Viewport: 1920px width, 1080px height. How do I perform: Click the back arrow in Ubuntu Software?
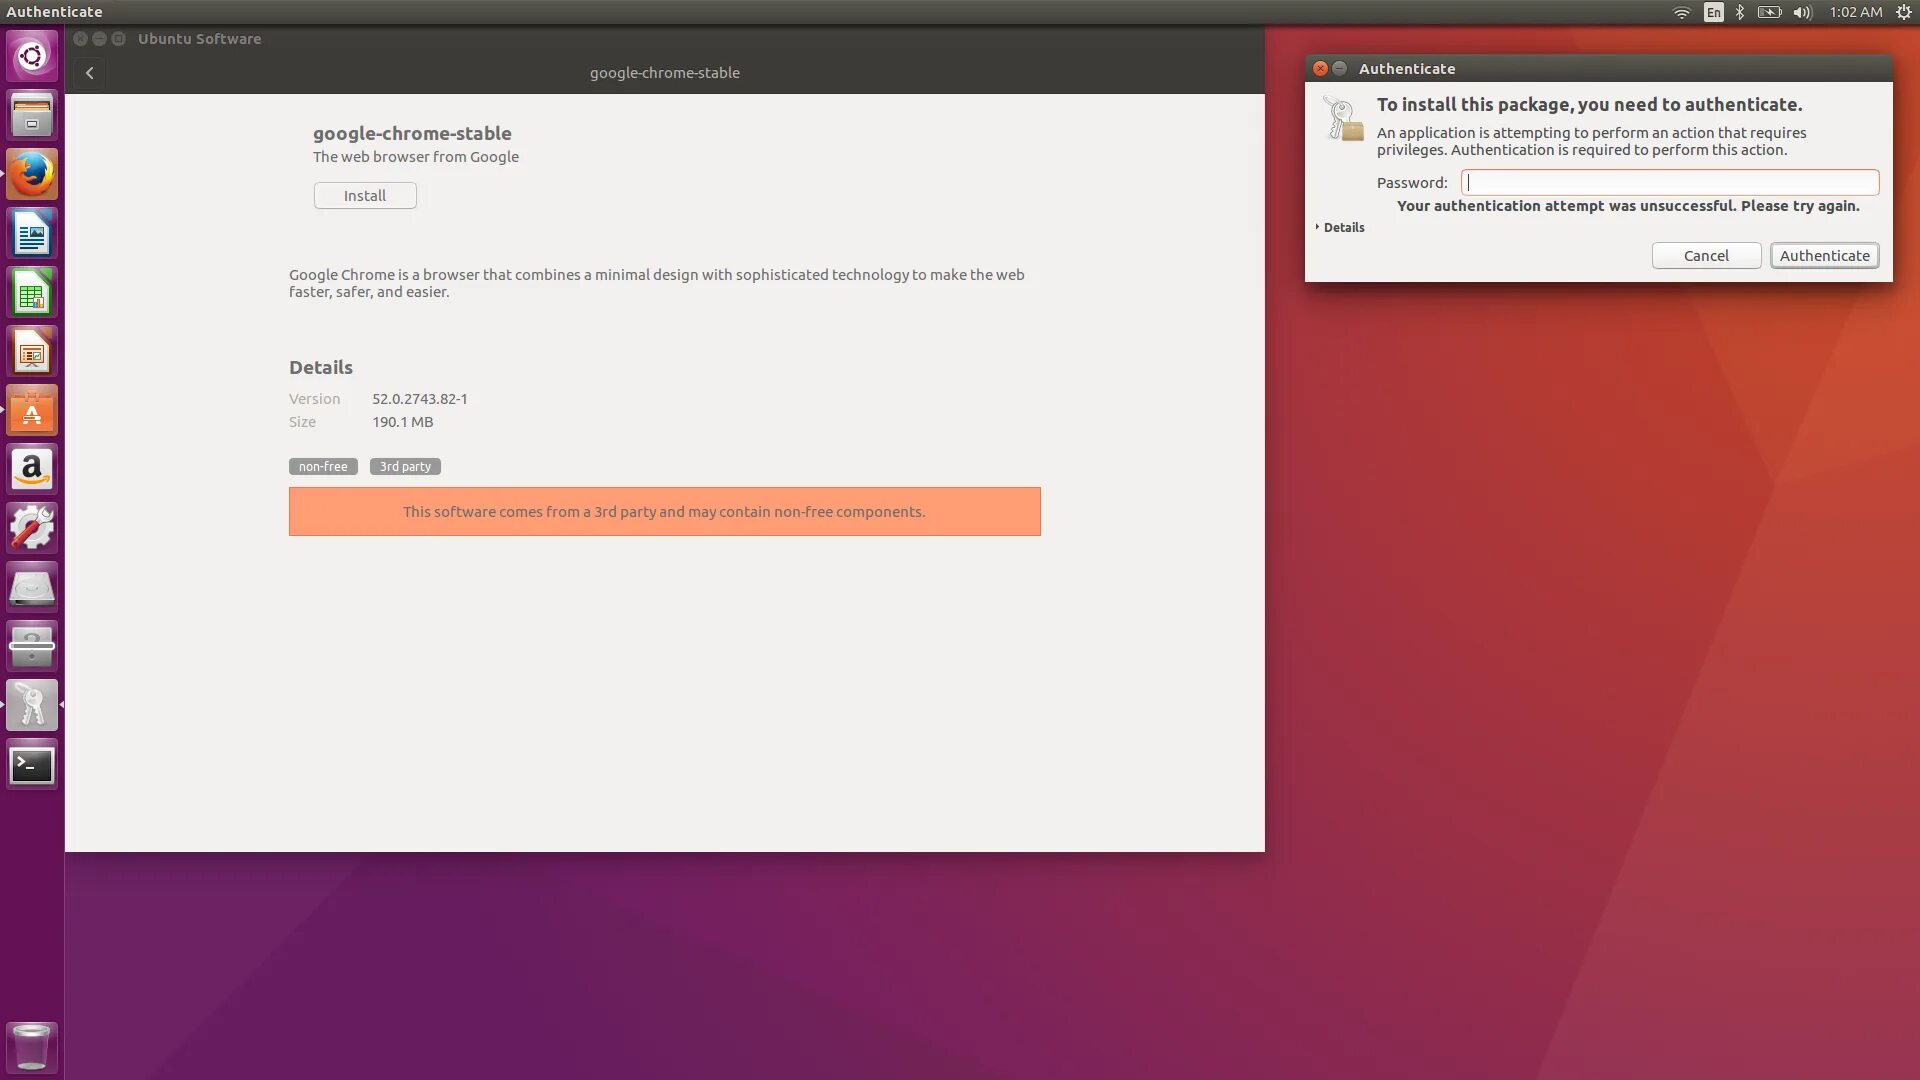click(89, 73)
